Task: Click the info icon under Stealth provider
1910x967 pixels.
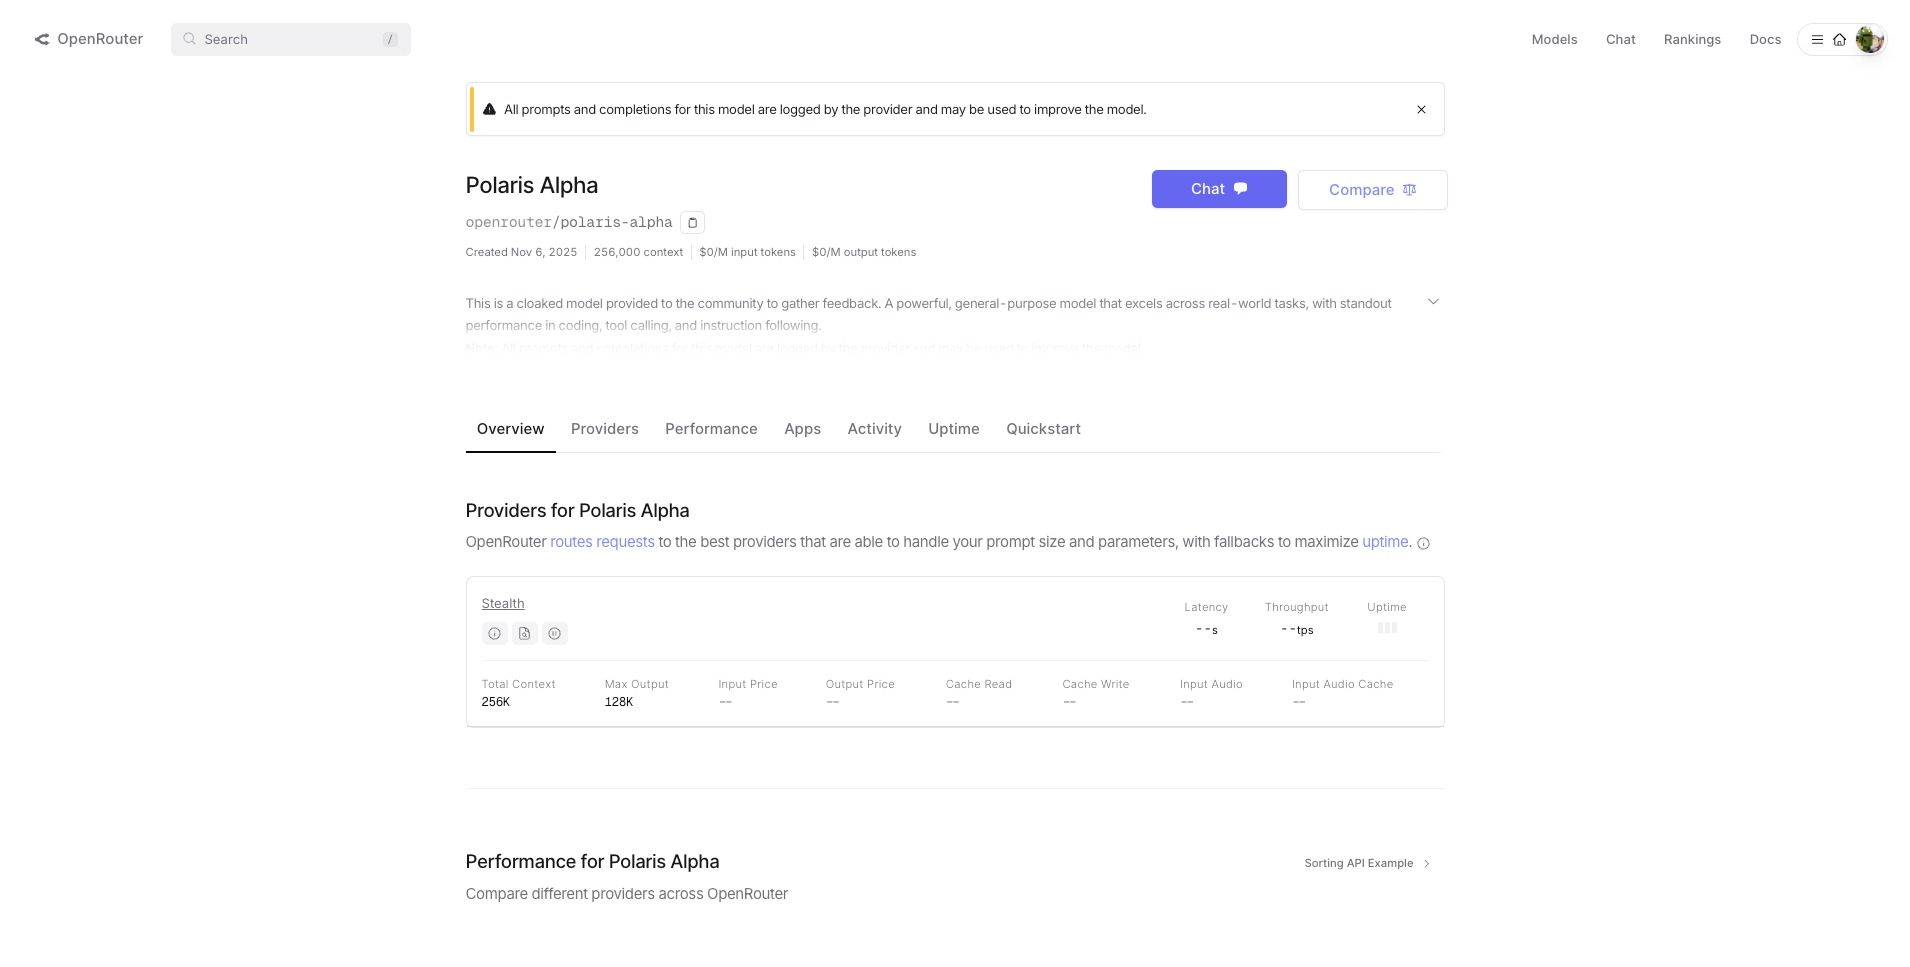Action: pyautogui.click(x=494, y=633)
